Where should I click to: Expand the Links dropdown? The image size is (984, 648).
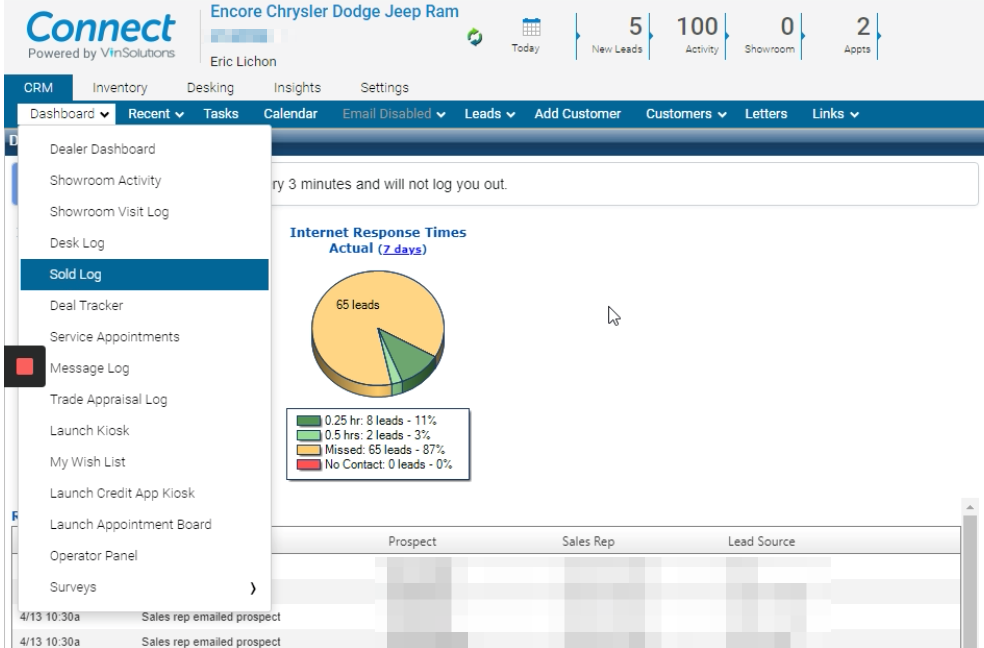(835, 114)
